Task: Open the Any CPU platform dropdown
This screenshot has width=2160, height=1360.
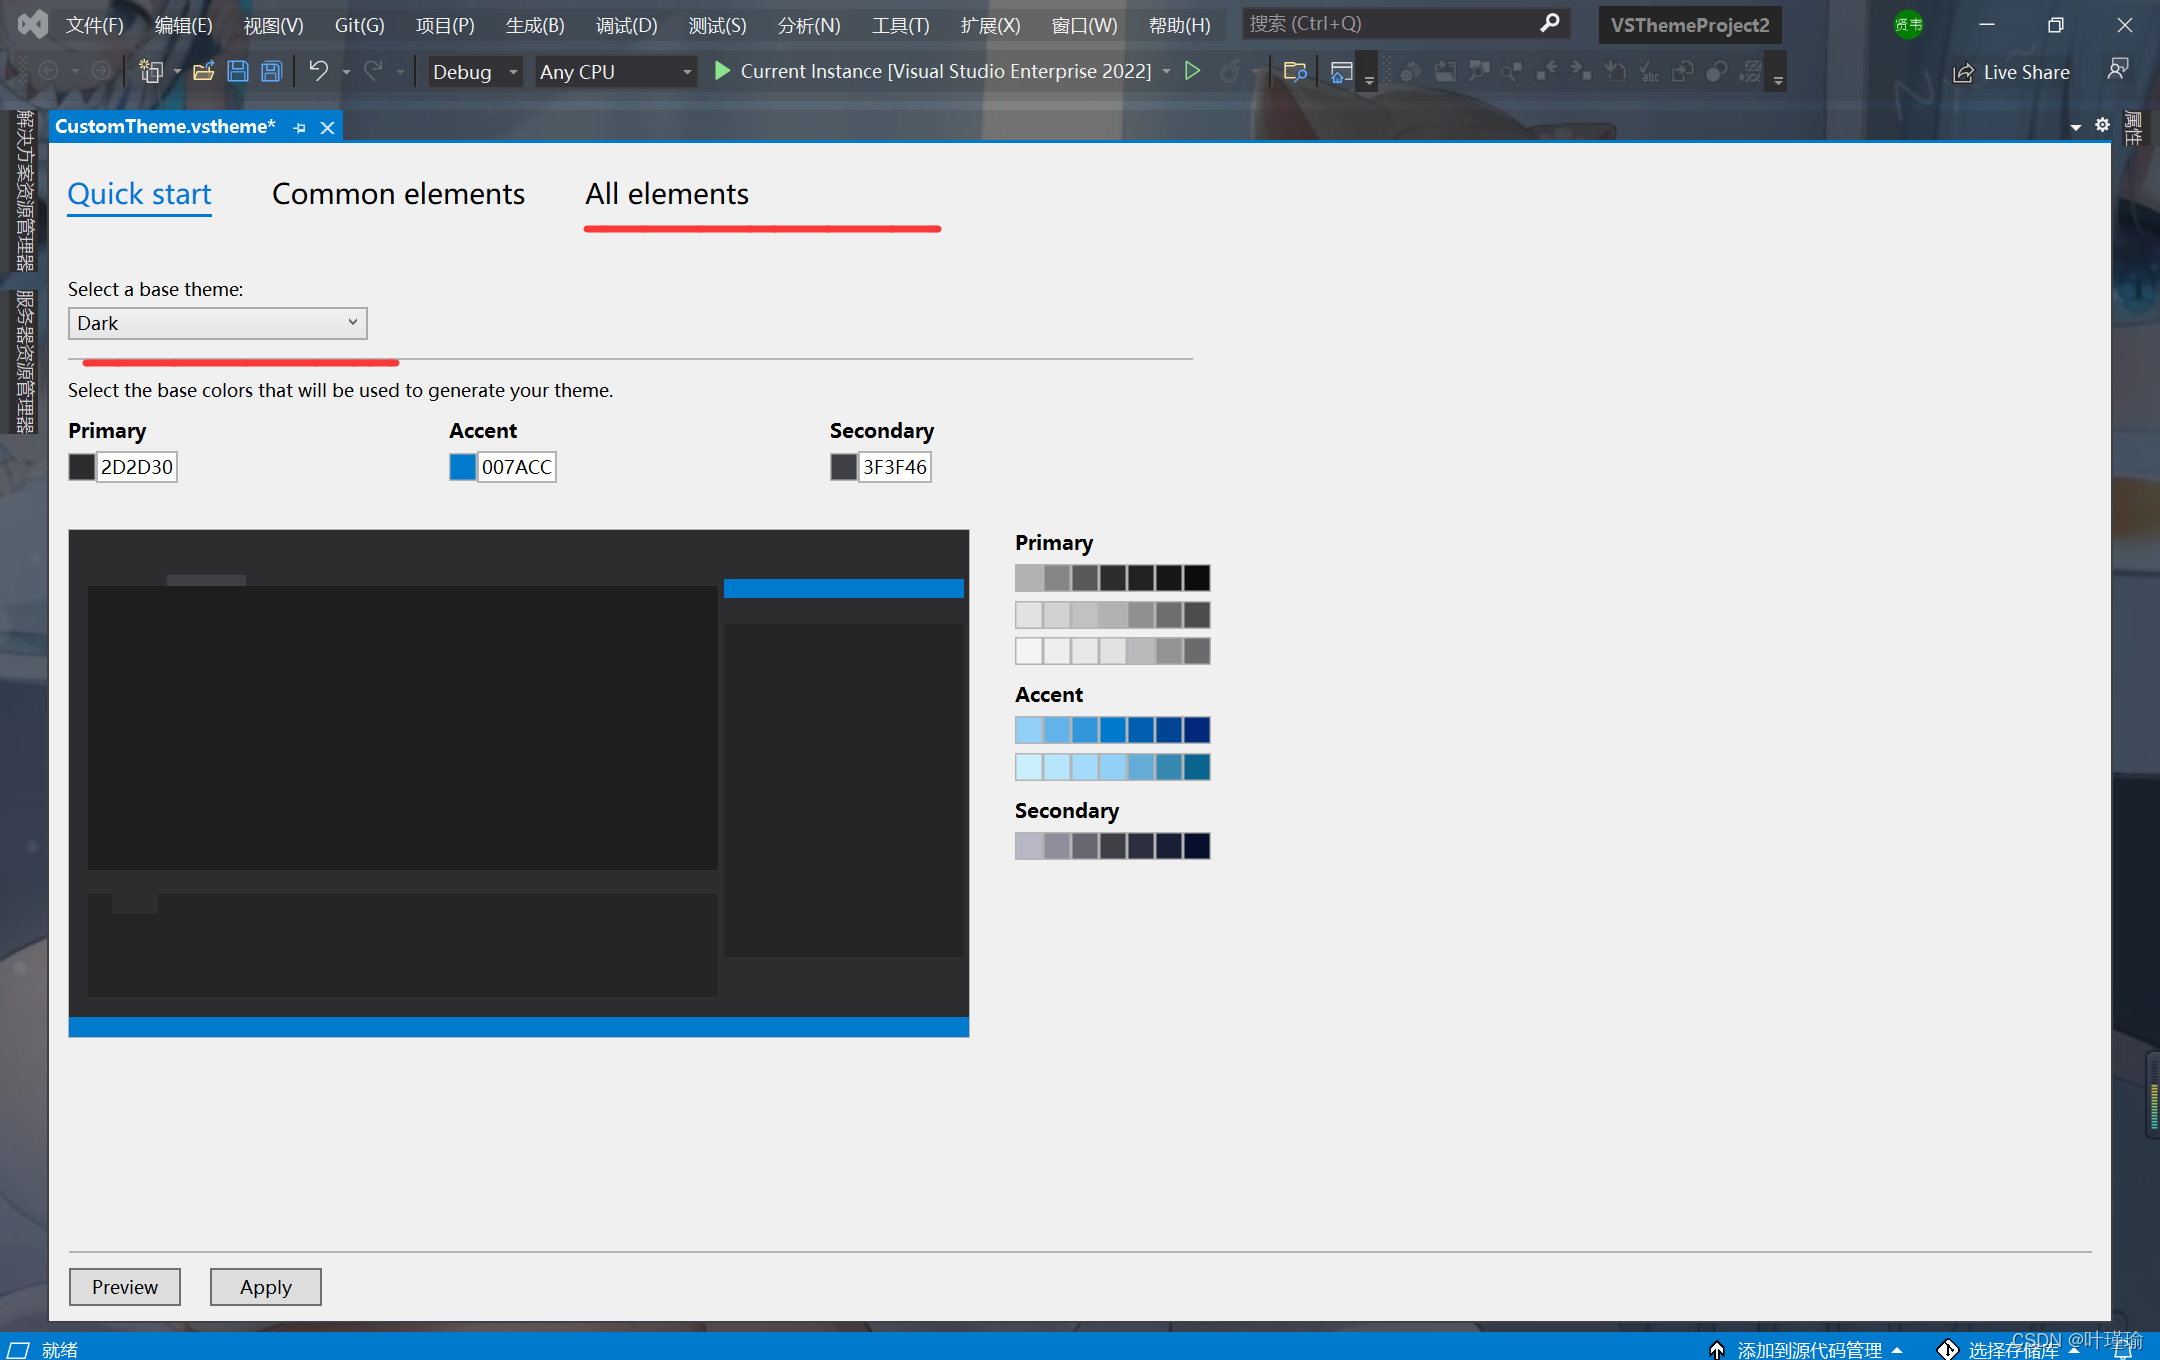Action: pos(615,72)
